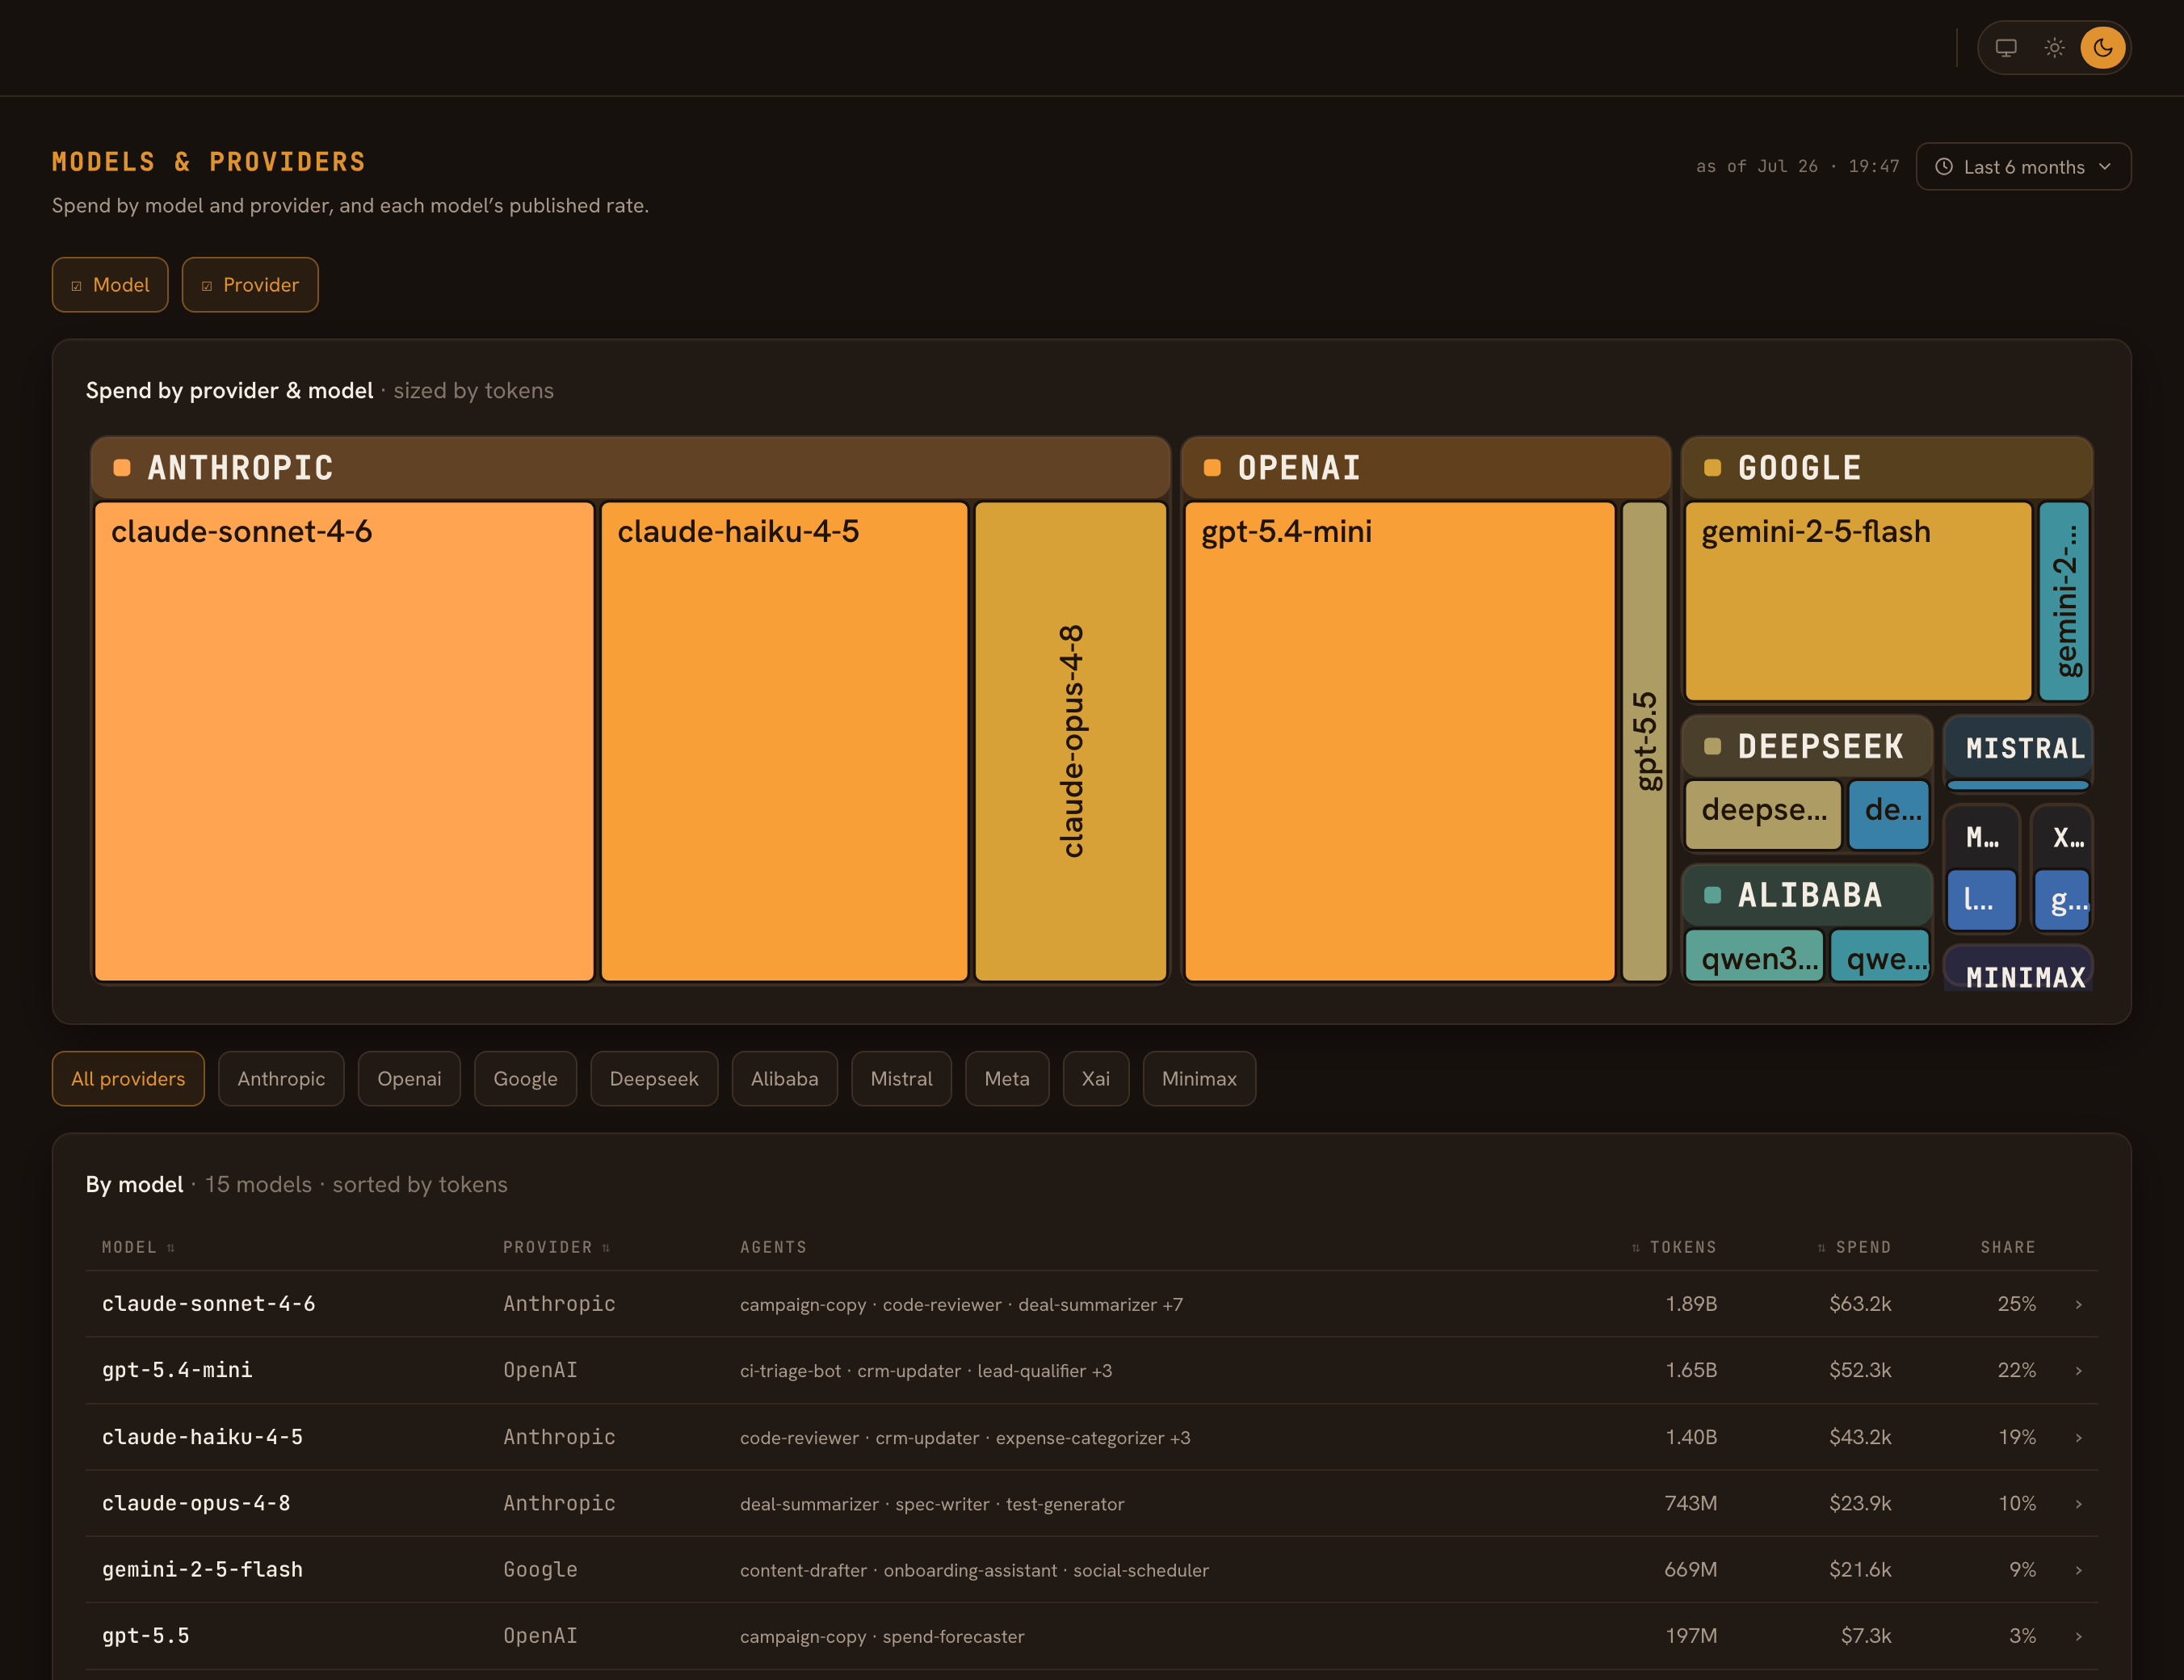
Task: Switch to system theme monitor icon
Action: (2006, 48)
